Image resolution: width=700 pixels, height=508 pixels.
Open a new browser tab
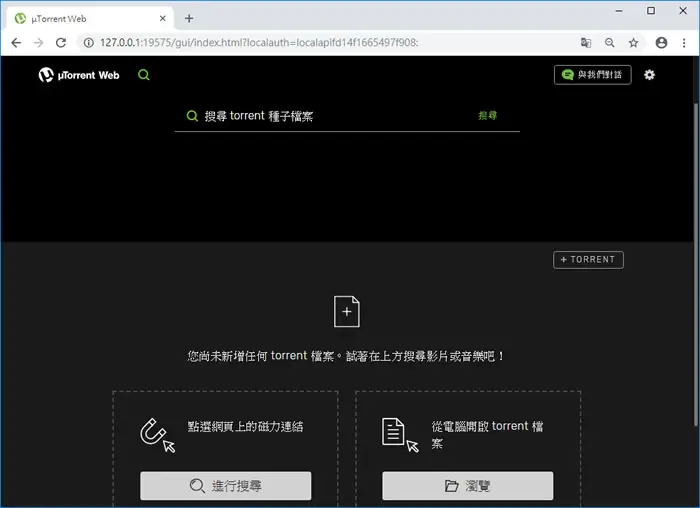[x=189, y=18]
